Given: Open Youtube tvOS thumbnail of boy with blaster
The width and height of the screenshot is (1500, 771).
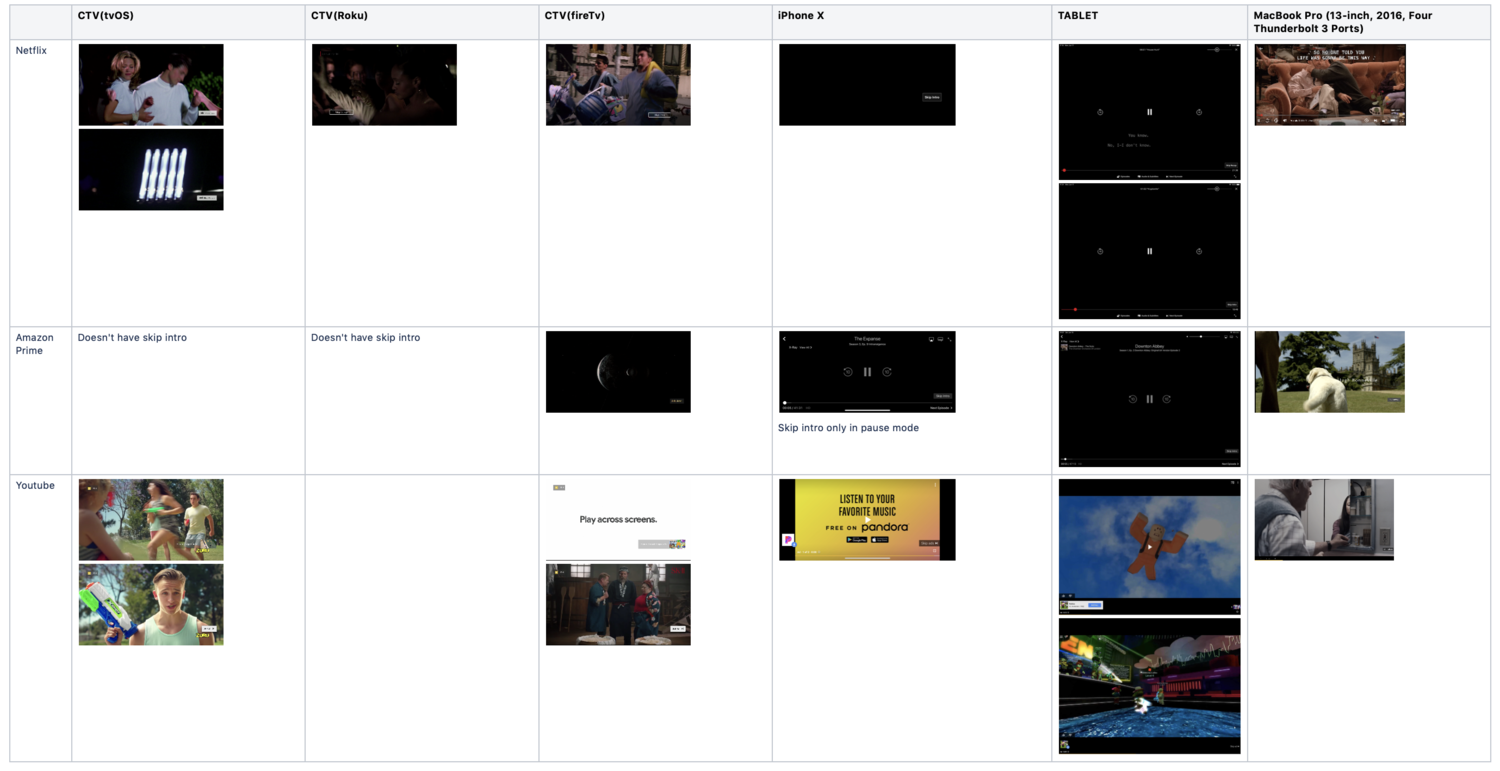Looking at the screenshot, I should point(151,605).
